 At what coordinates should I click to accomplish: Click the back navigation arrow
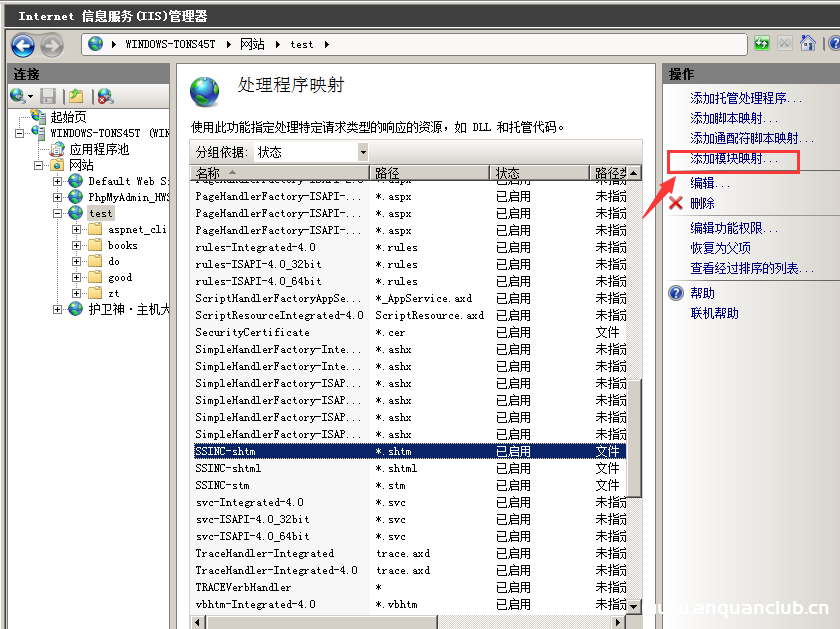[x=21, y=44]
